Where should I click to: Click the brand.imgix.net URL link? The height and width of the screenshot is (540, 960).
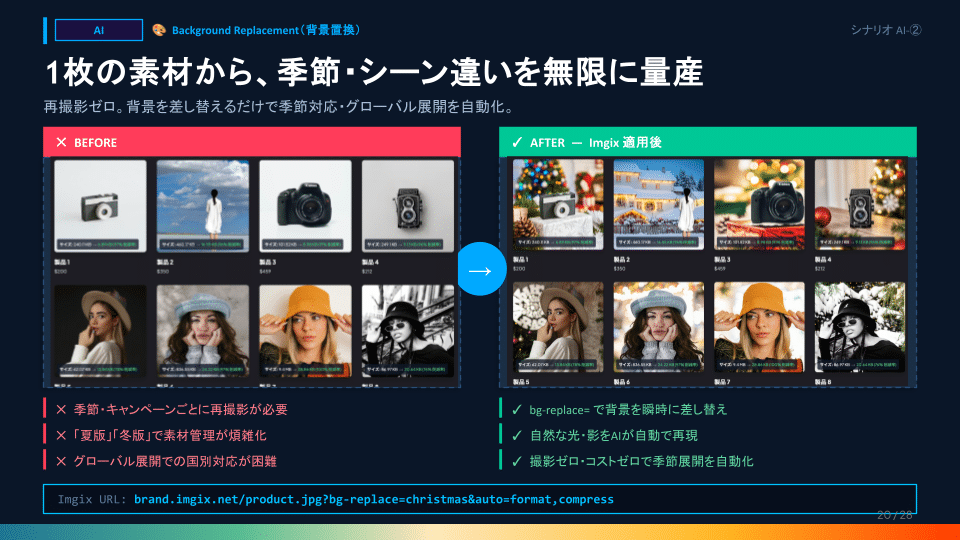click(x=373, y=500)
